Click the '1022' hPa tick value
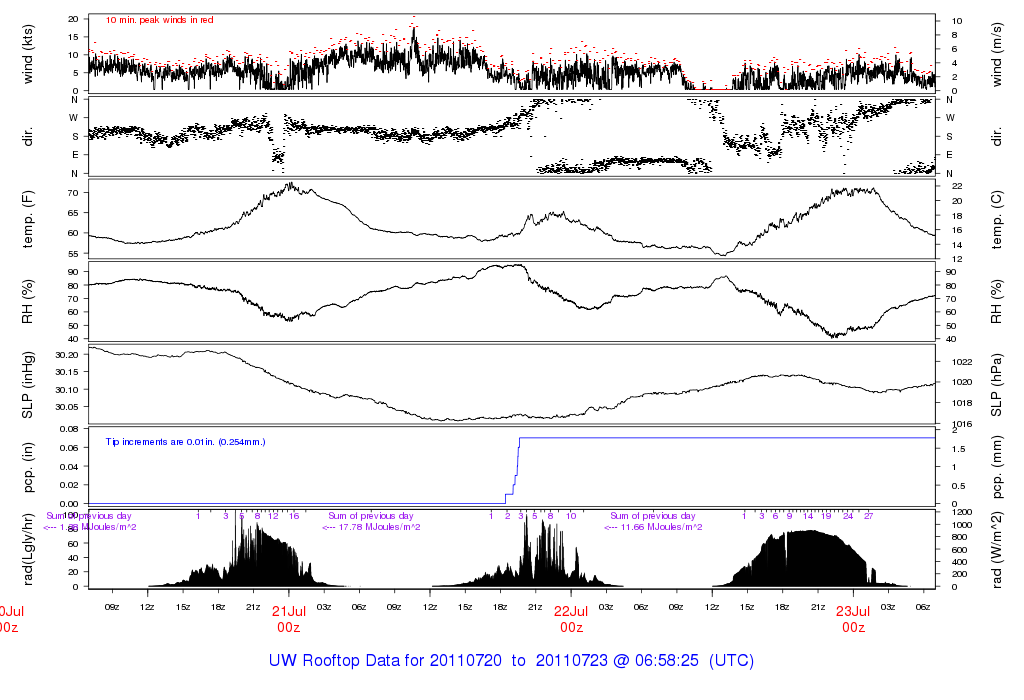 tap(962, 362)
